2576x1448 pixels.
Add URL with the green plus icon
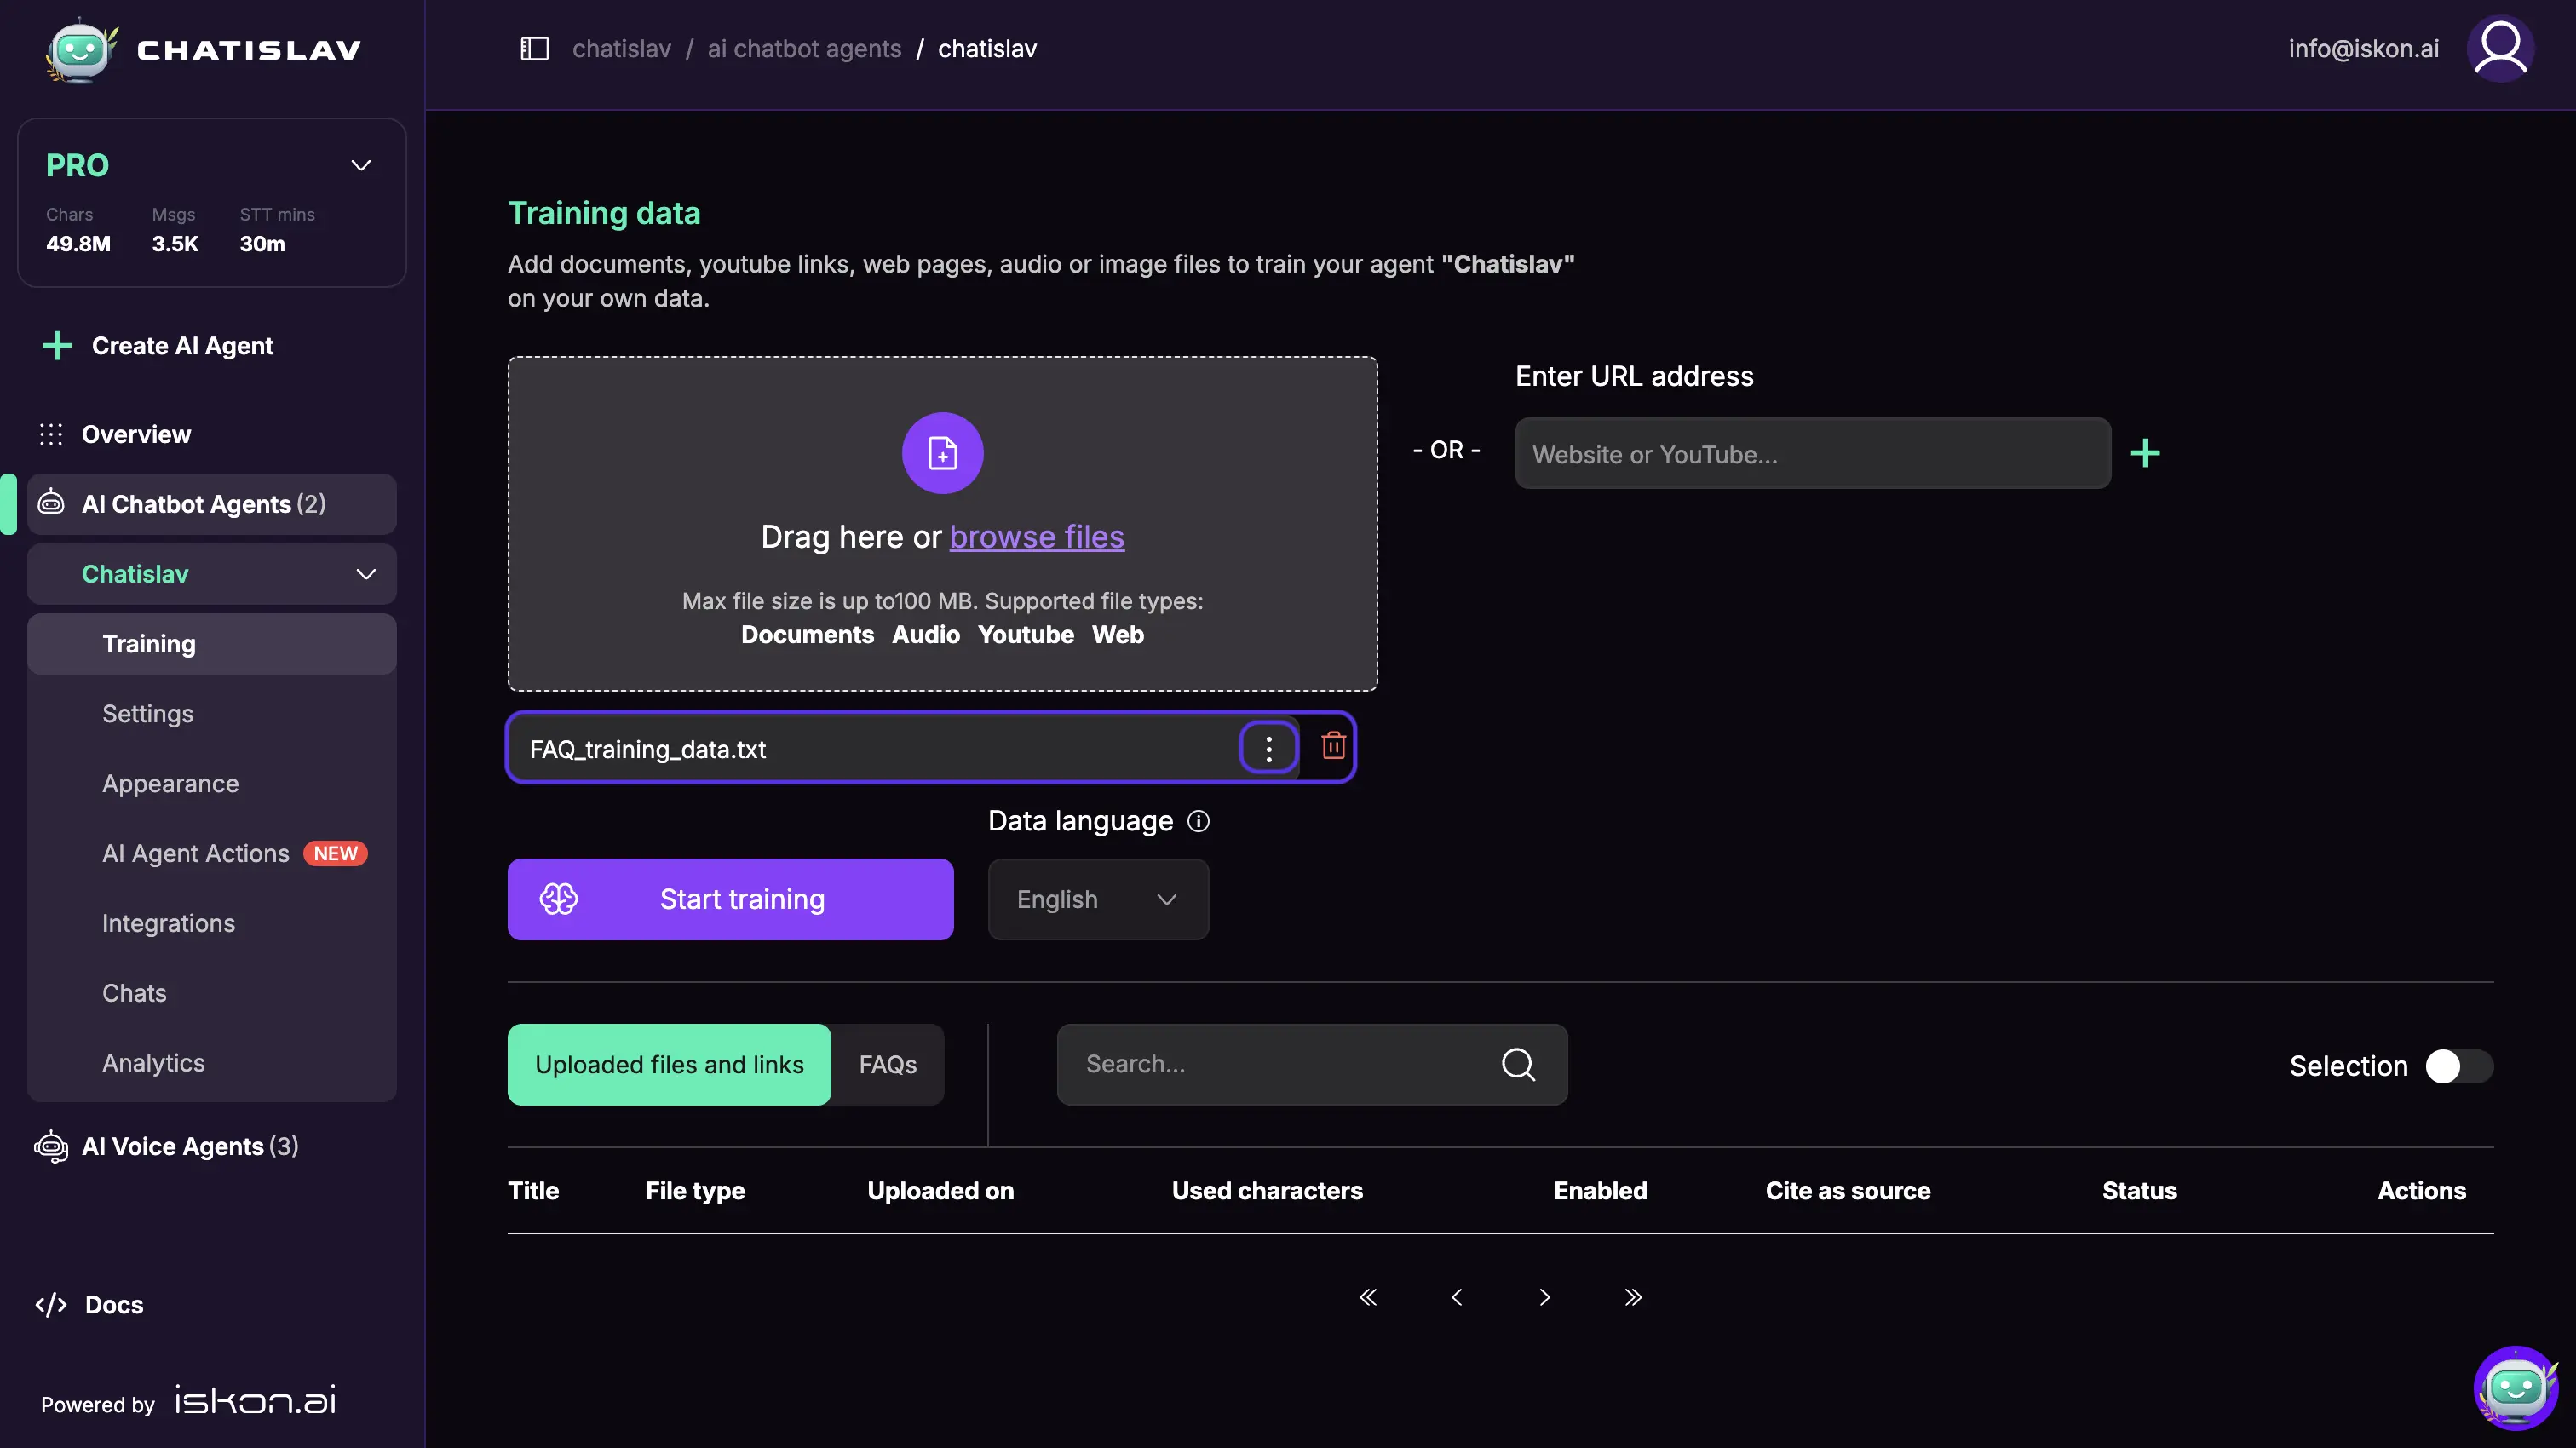pos(2144,453)
